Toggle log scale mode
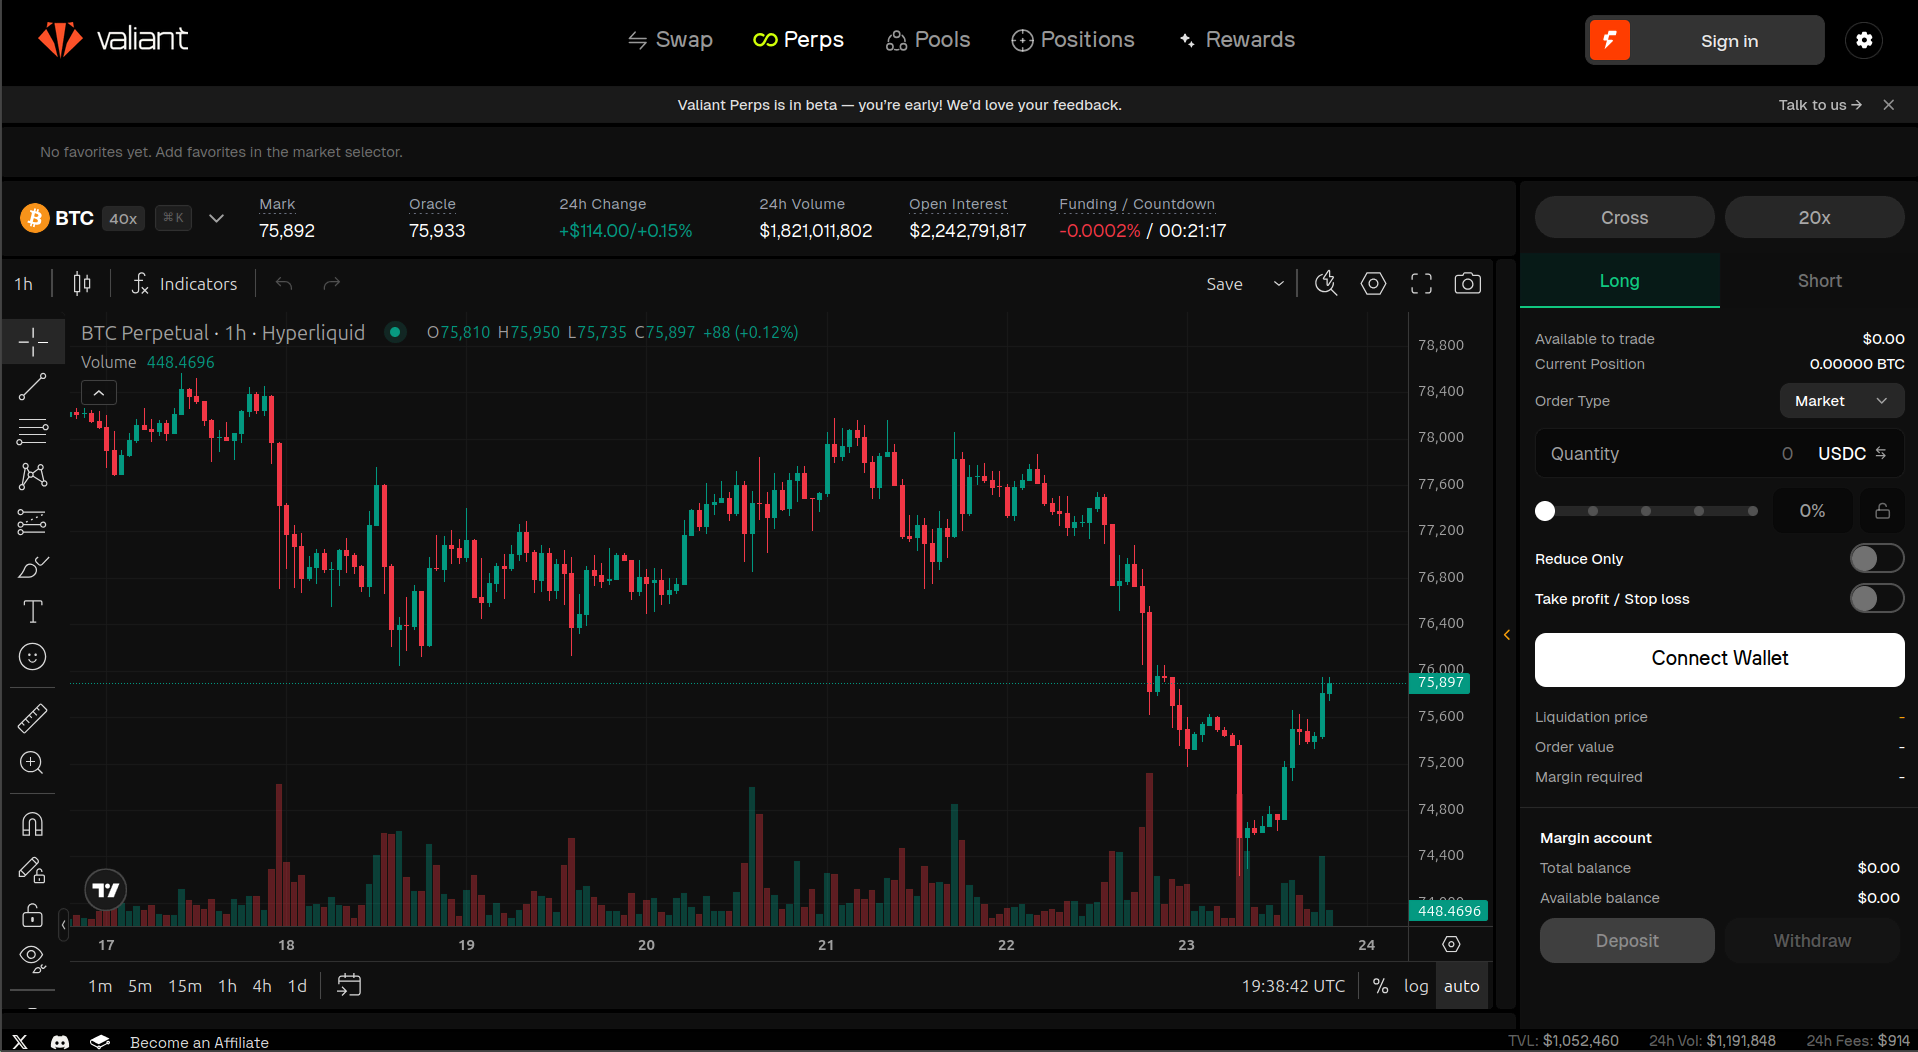The width and height of the screenshot is (1918, 1052). [x=1416, y=986]
